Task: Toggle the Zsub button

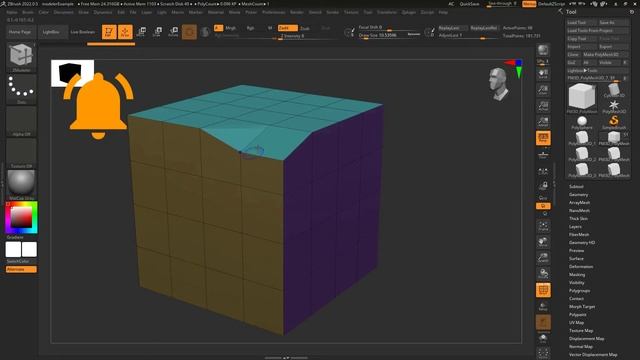Action: coord(305,29)
